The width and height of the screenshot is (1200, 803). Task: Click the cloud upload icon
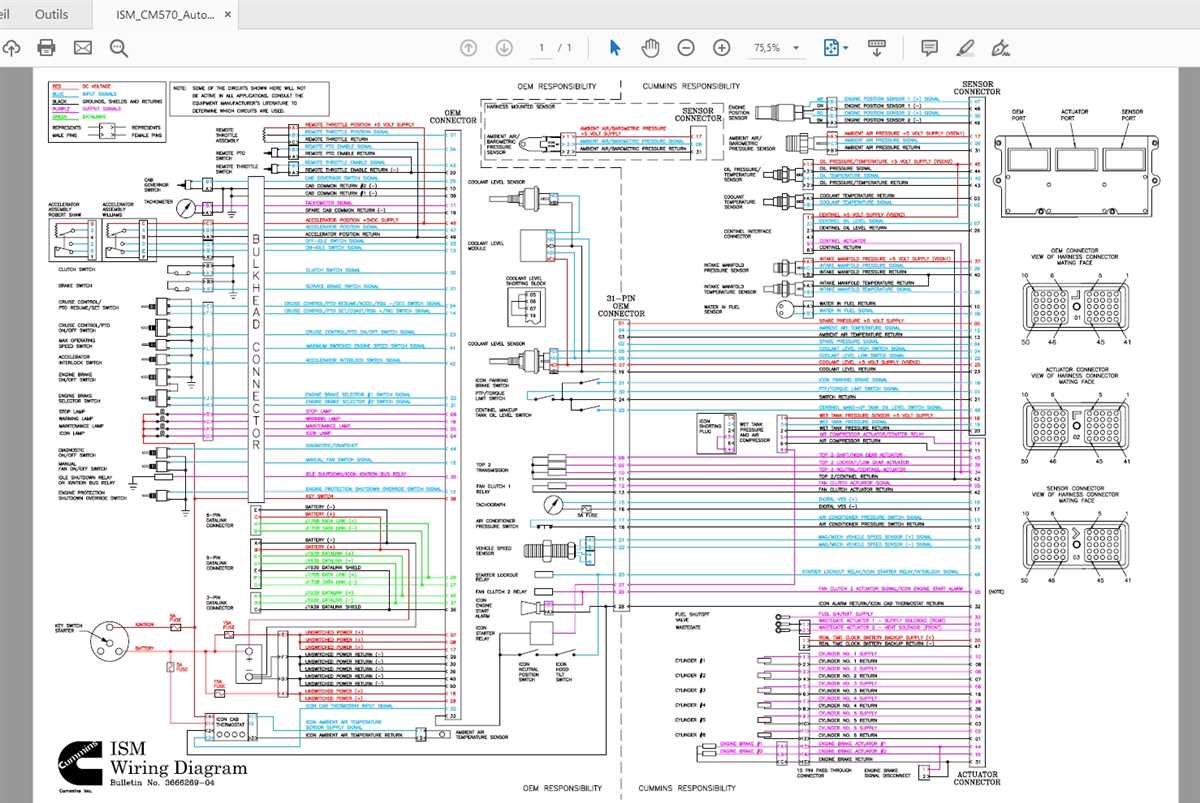click(11, 47)
